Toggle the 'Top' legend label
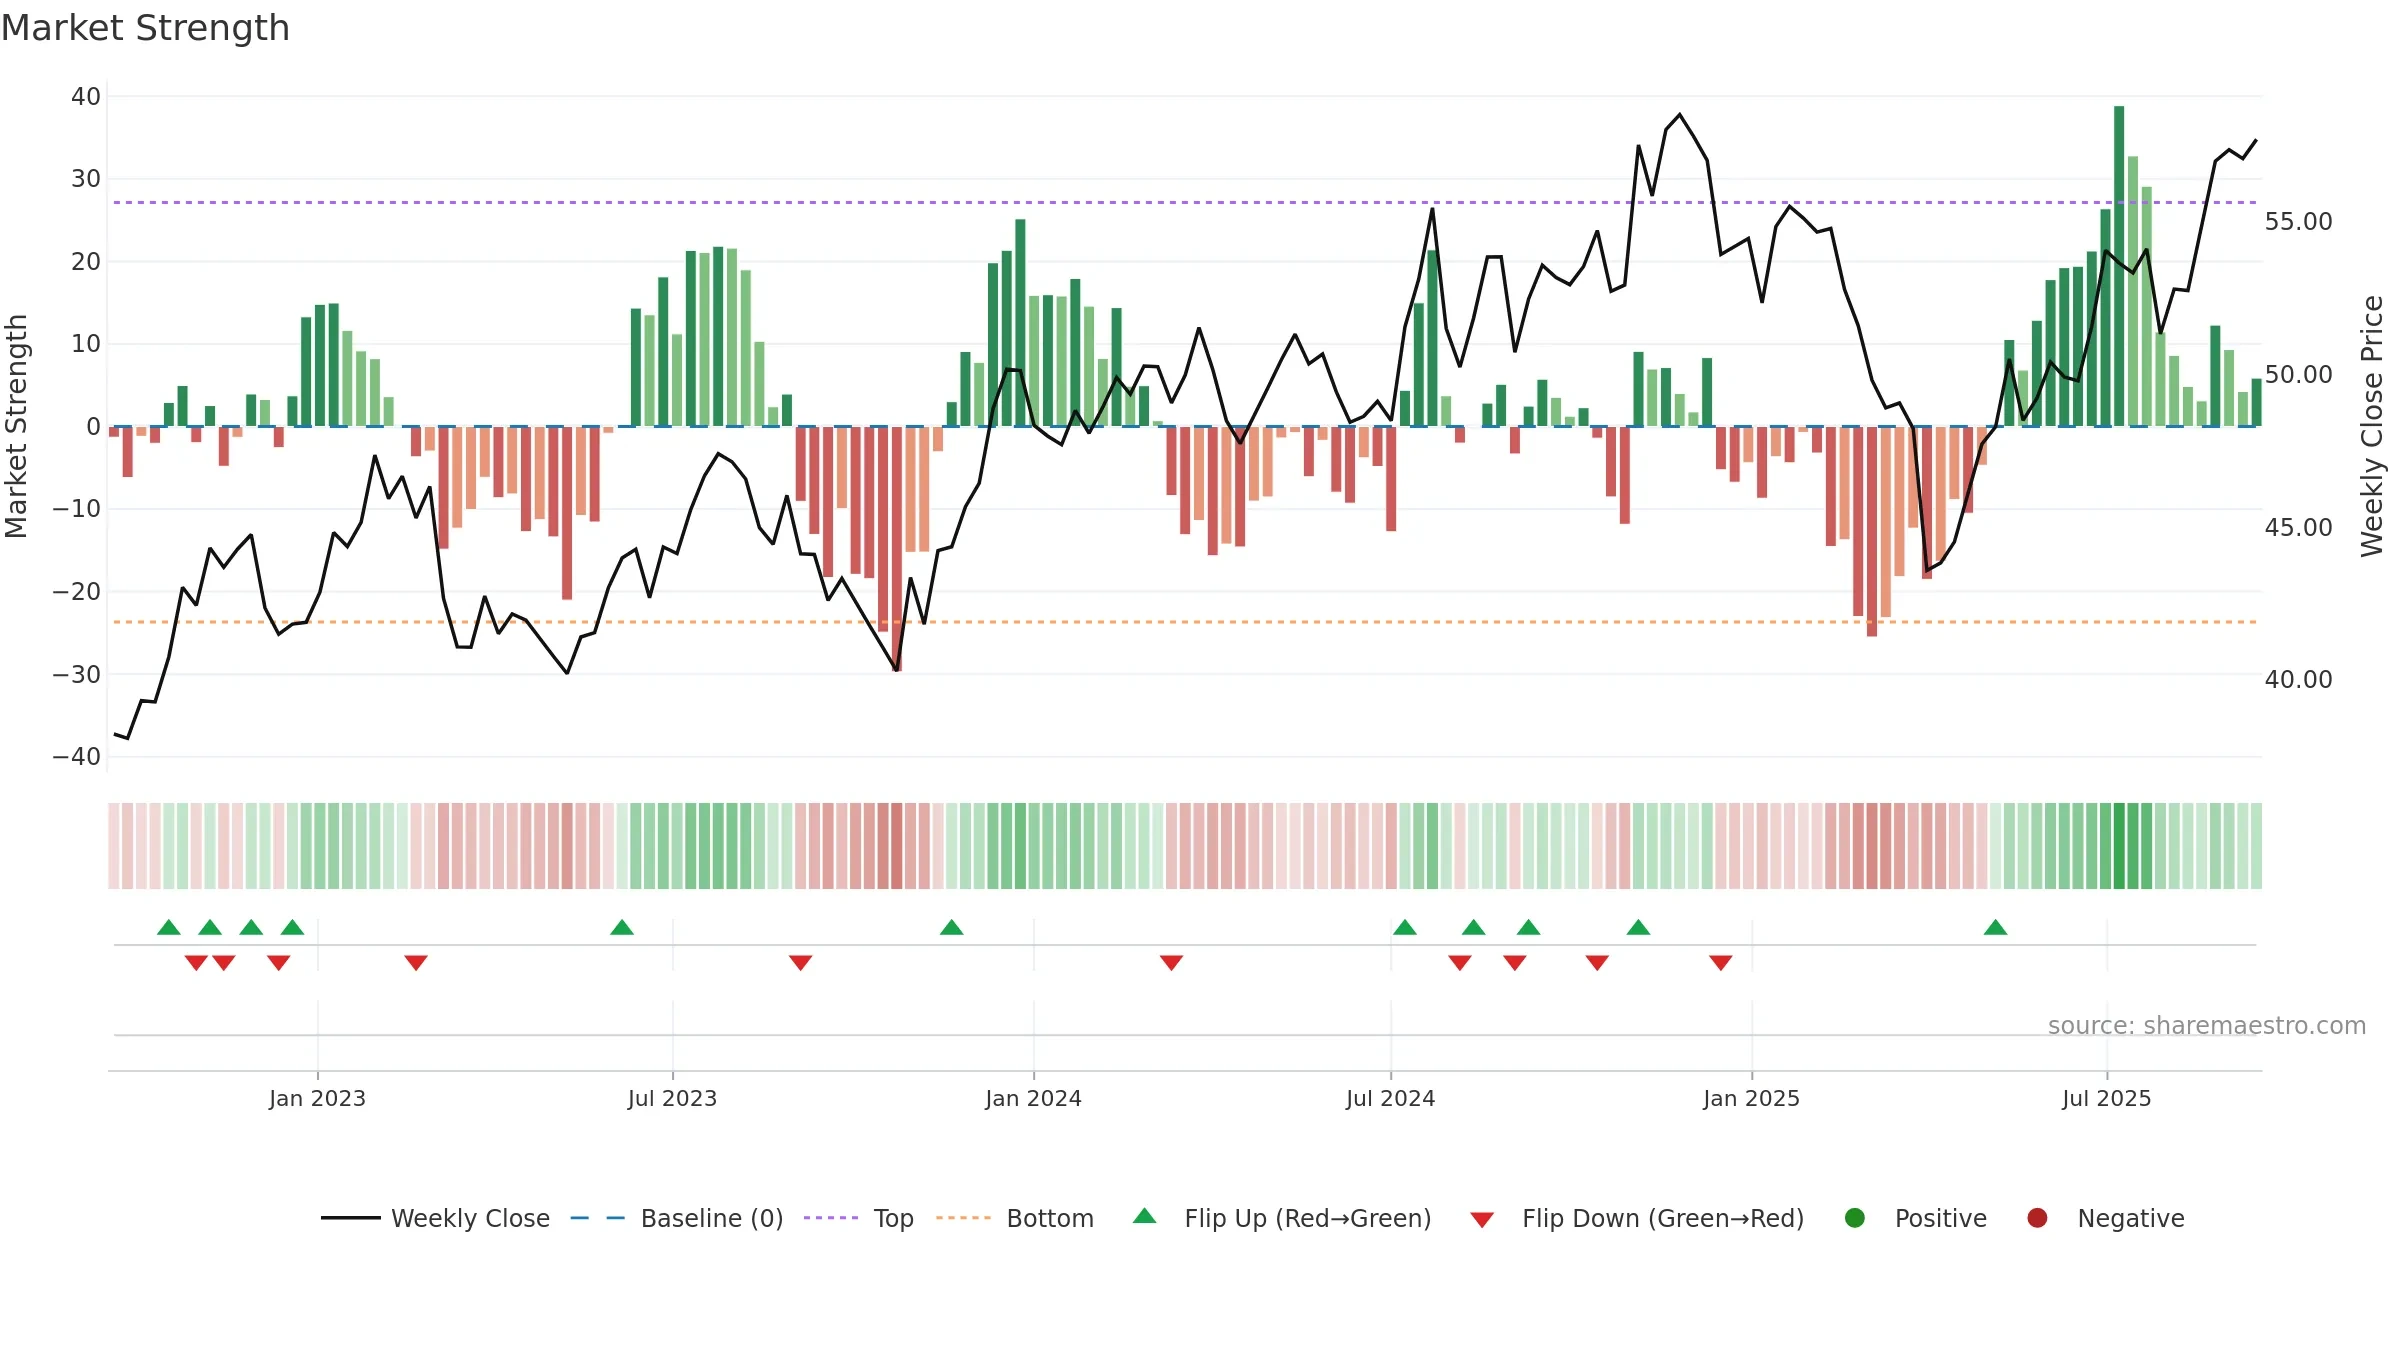The width and height of the screenshot is (2400, 1350). coord(893,1218)
